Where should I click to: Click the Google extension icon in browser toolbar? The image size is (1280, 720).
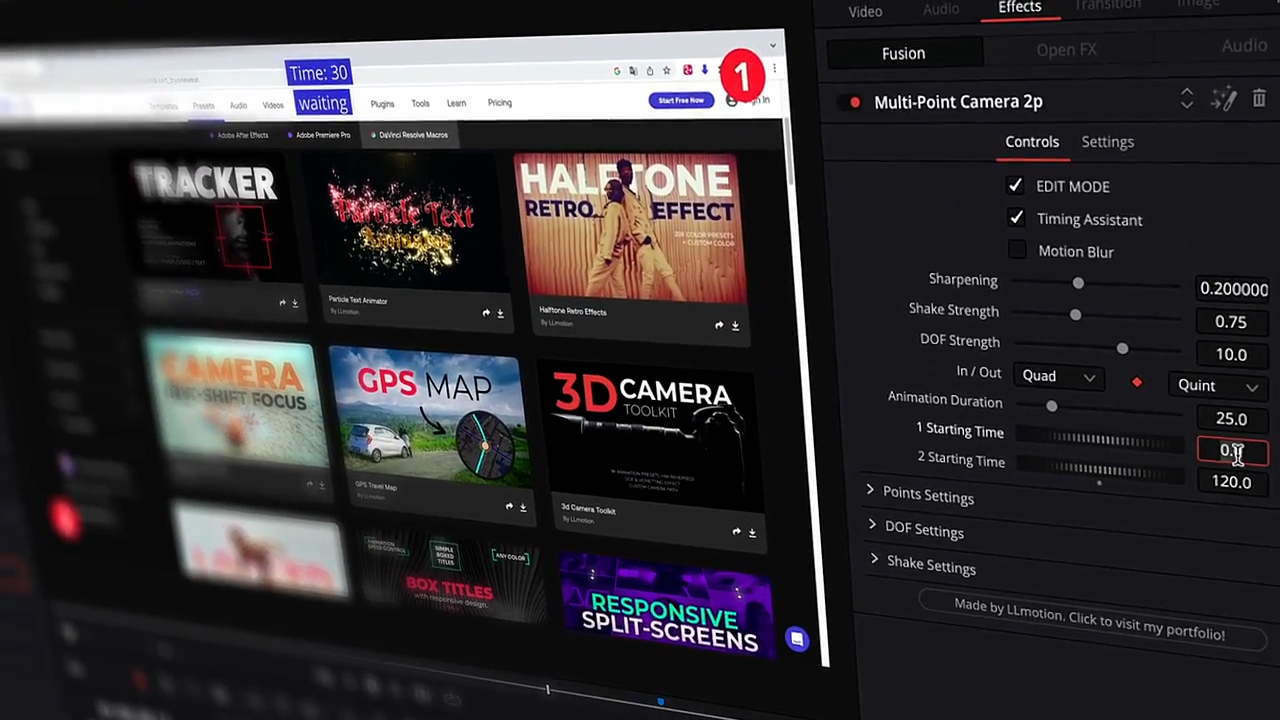tap(617, 70)
